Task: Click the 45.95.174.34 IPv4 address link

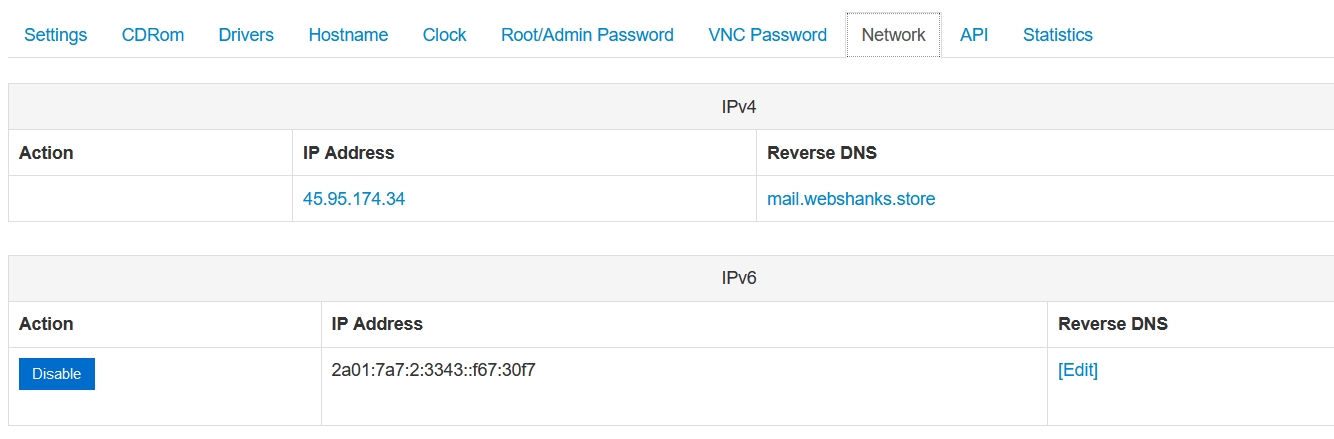Action: (x=354, y=199)
